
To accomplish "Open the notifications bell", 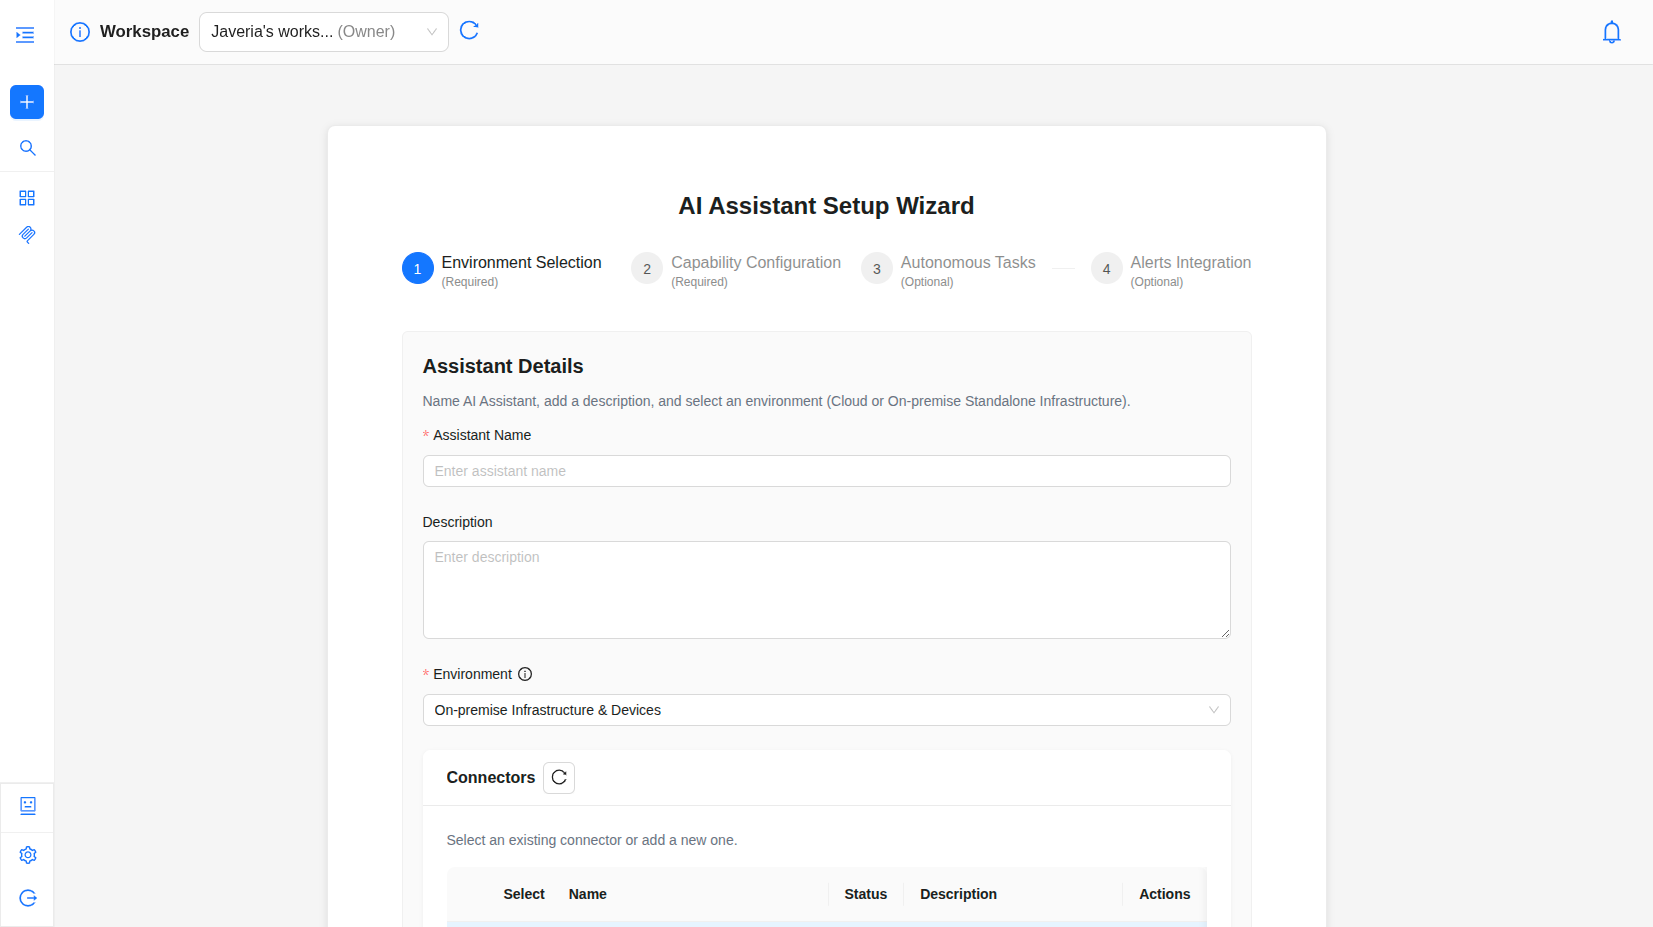I will (x=1611, y=32).
